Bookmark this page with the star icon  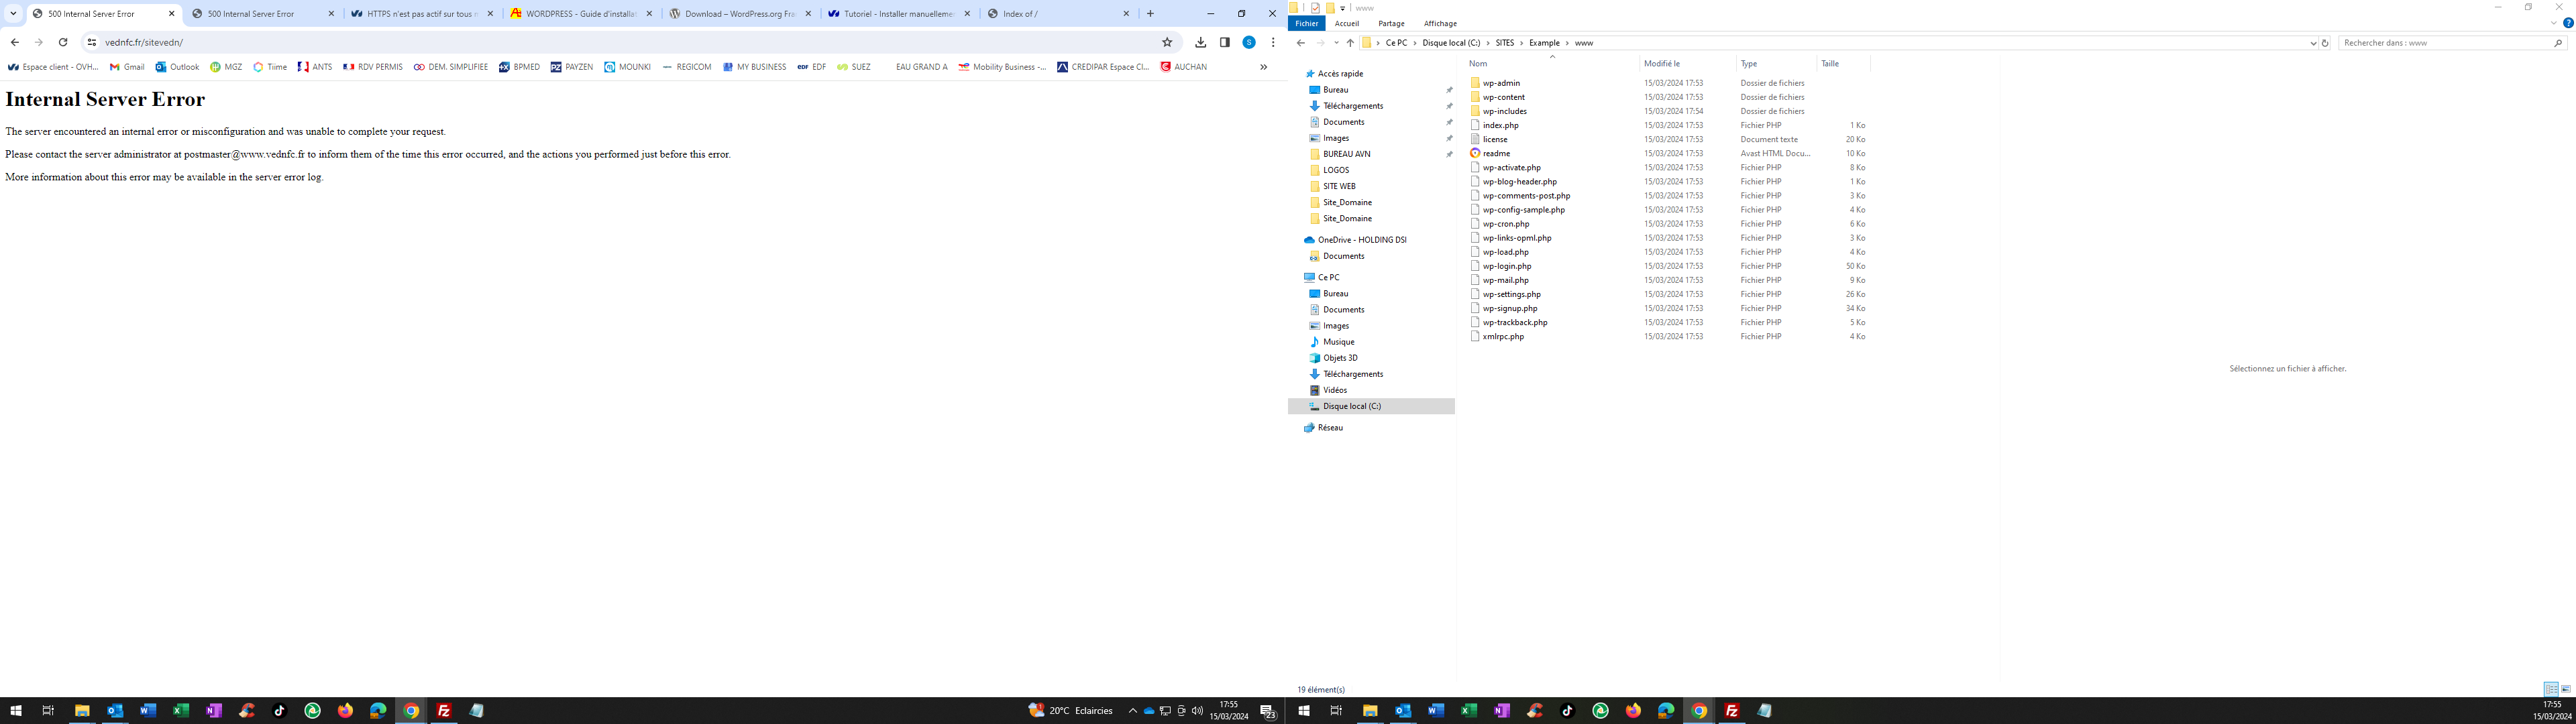[1166, 42]
